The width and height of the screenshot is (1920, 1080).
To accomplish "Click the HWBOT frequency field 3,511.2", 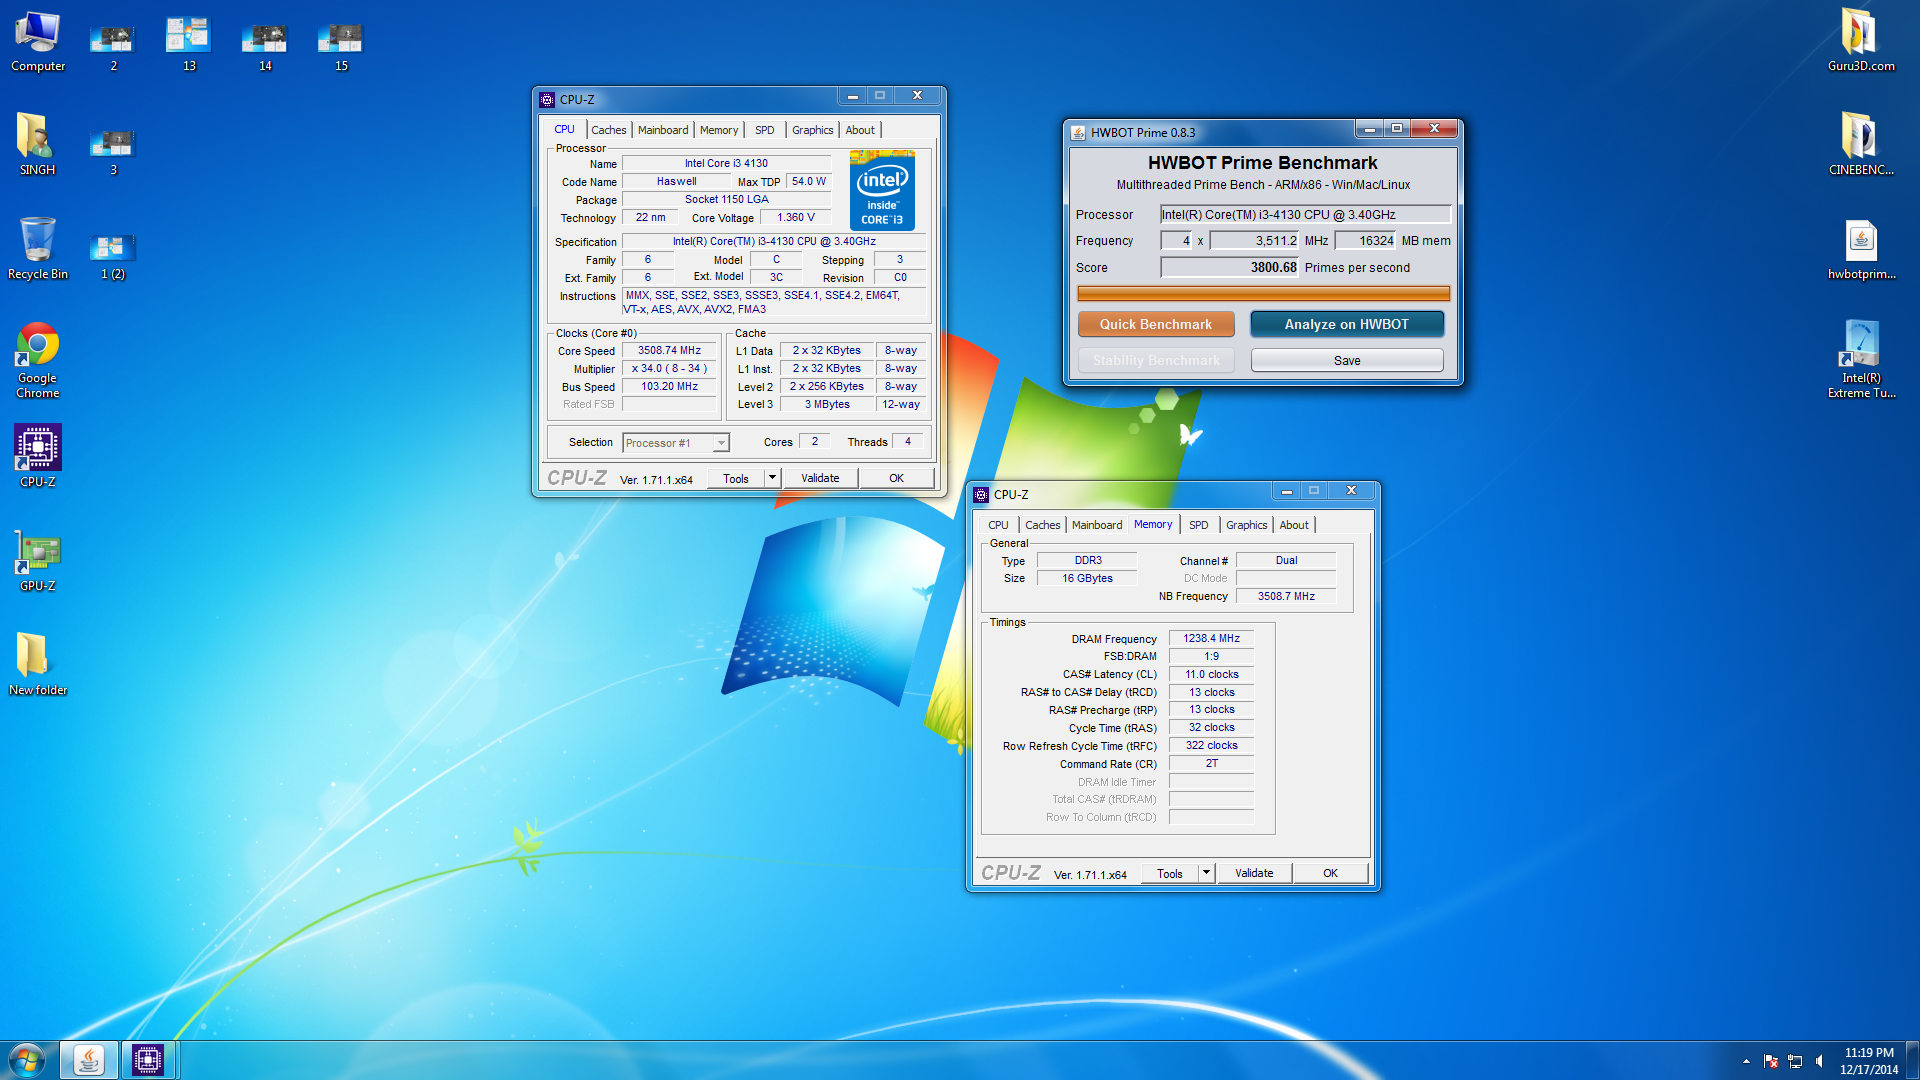I will pyautogui.click(x=1254, y=240).
